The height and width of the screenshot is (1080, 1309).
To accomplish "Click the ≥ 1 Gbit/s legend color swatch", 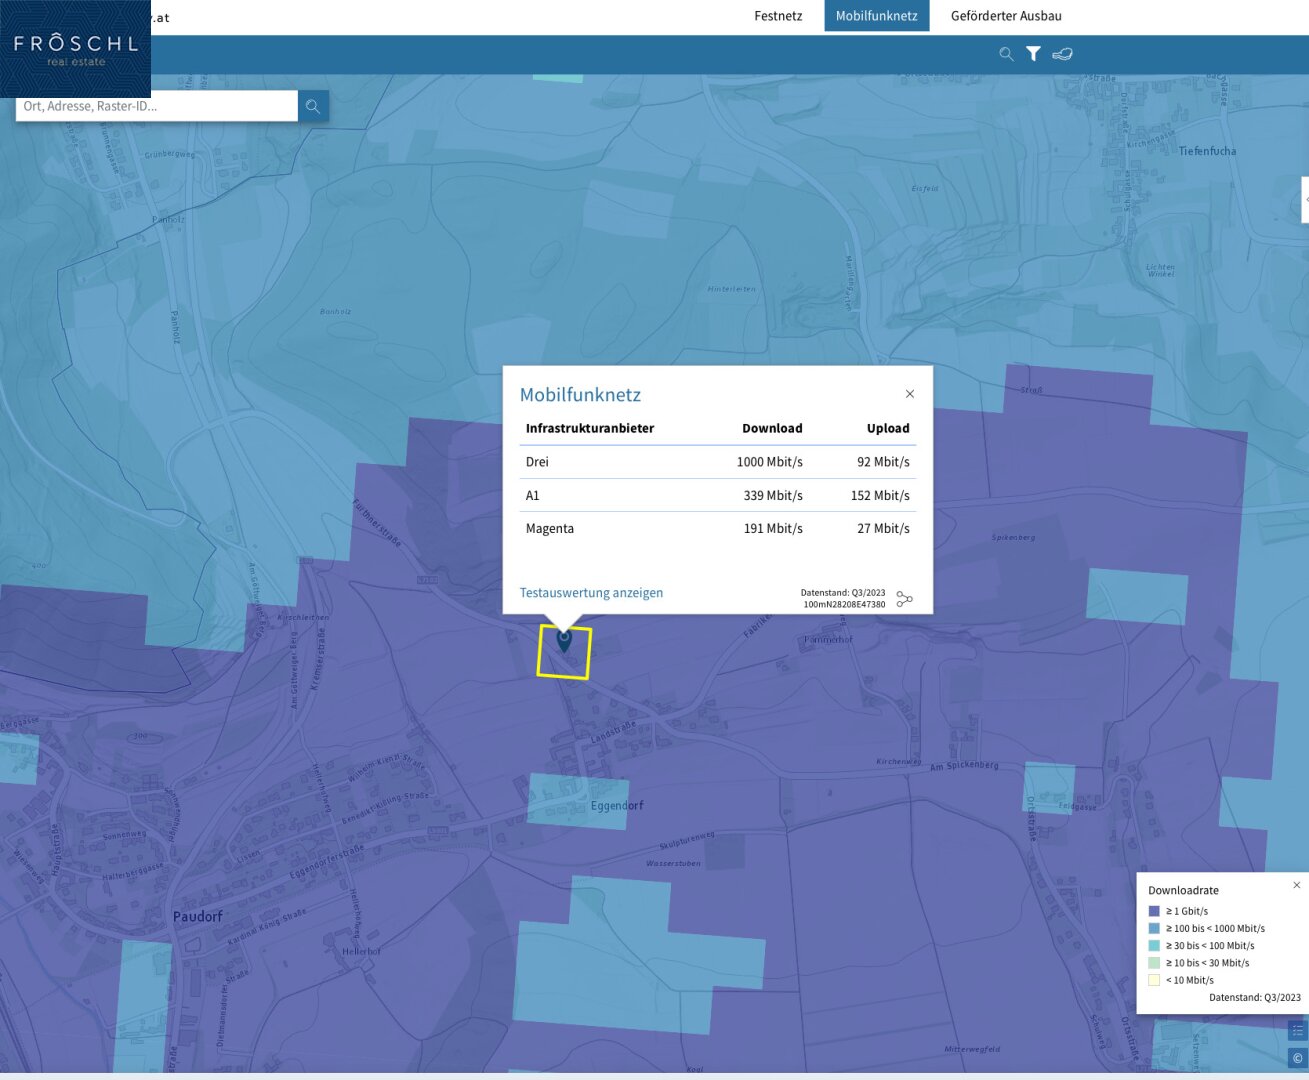I will point(1154,911).
